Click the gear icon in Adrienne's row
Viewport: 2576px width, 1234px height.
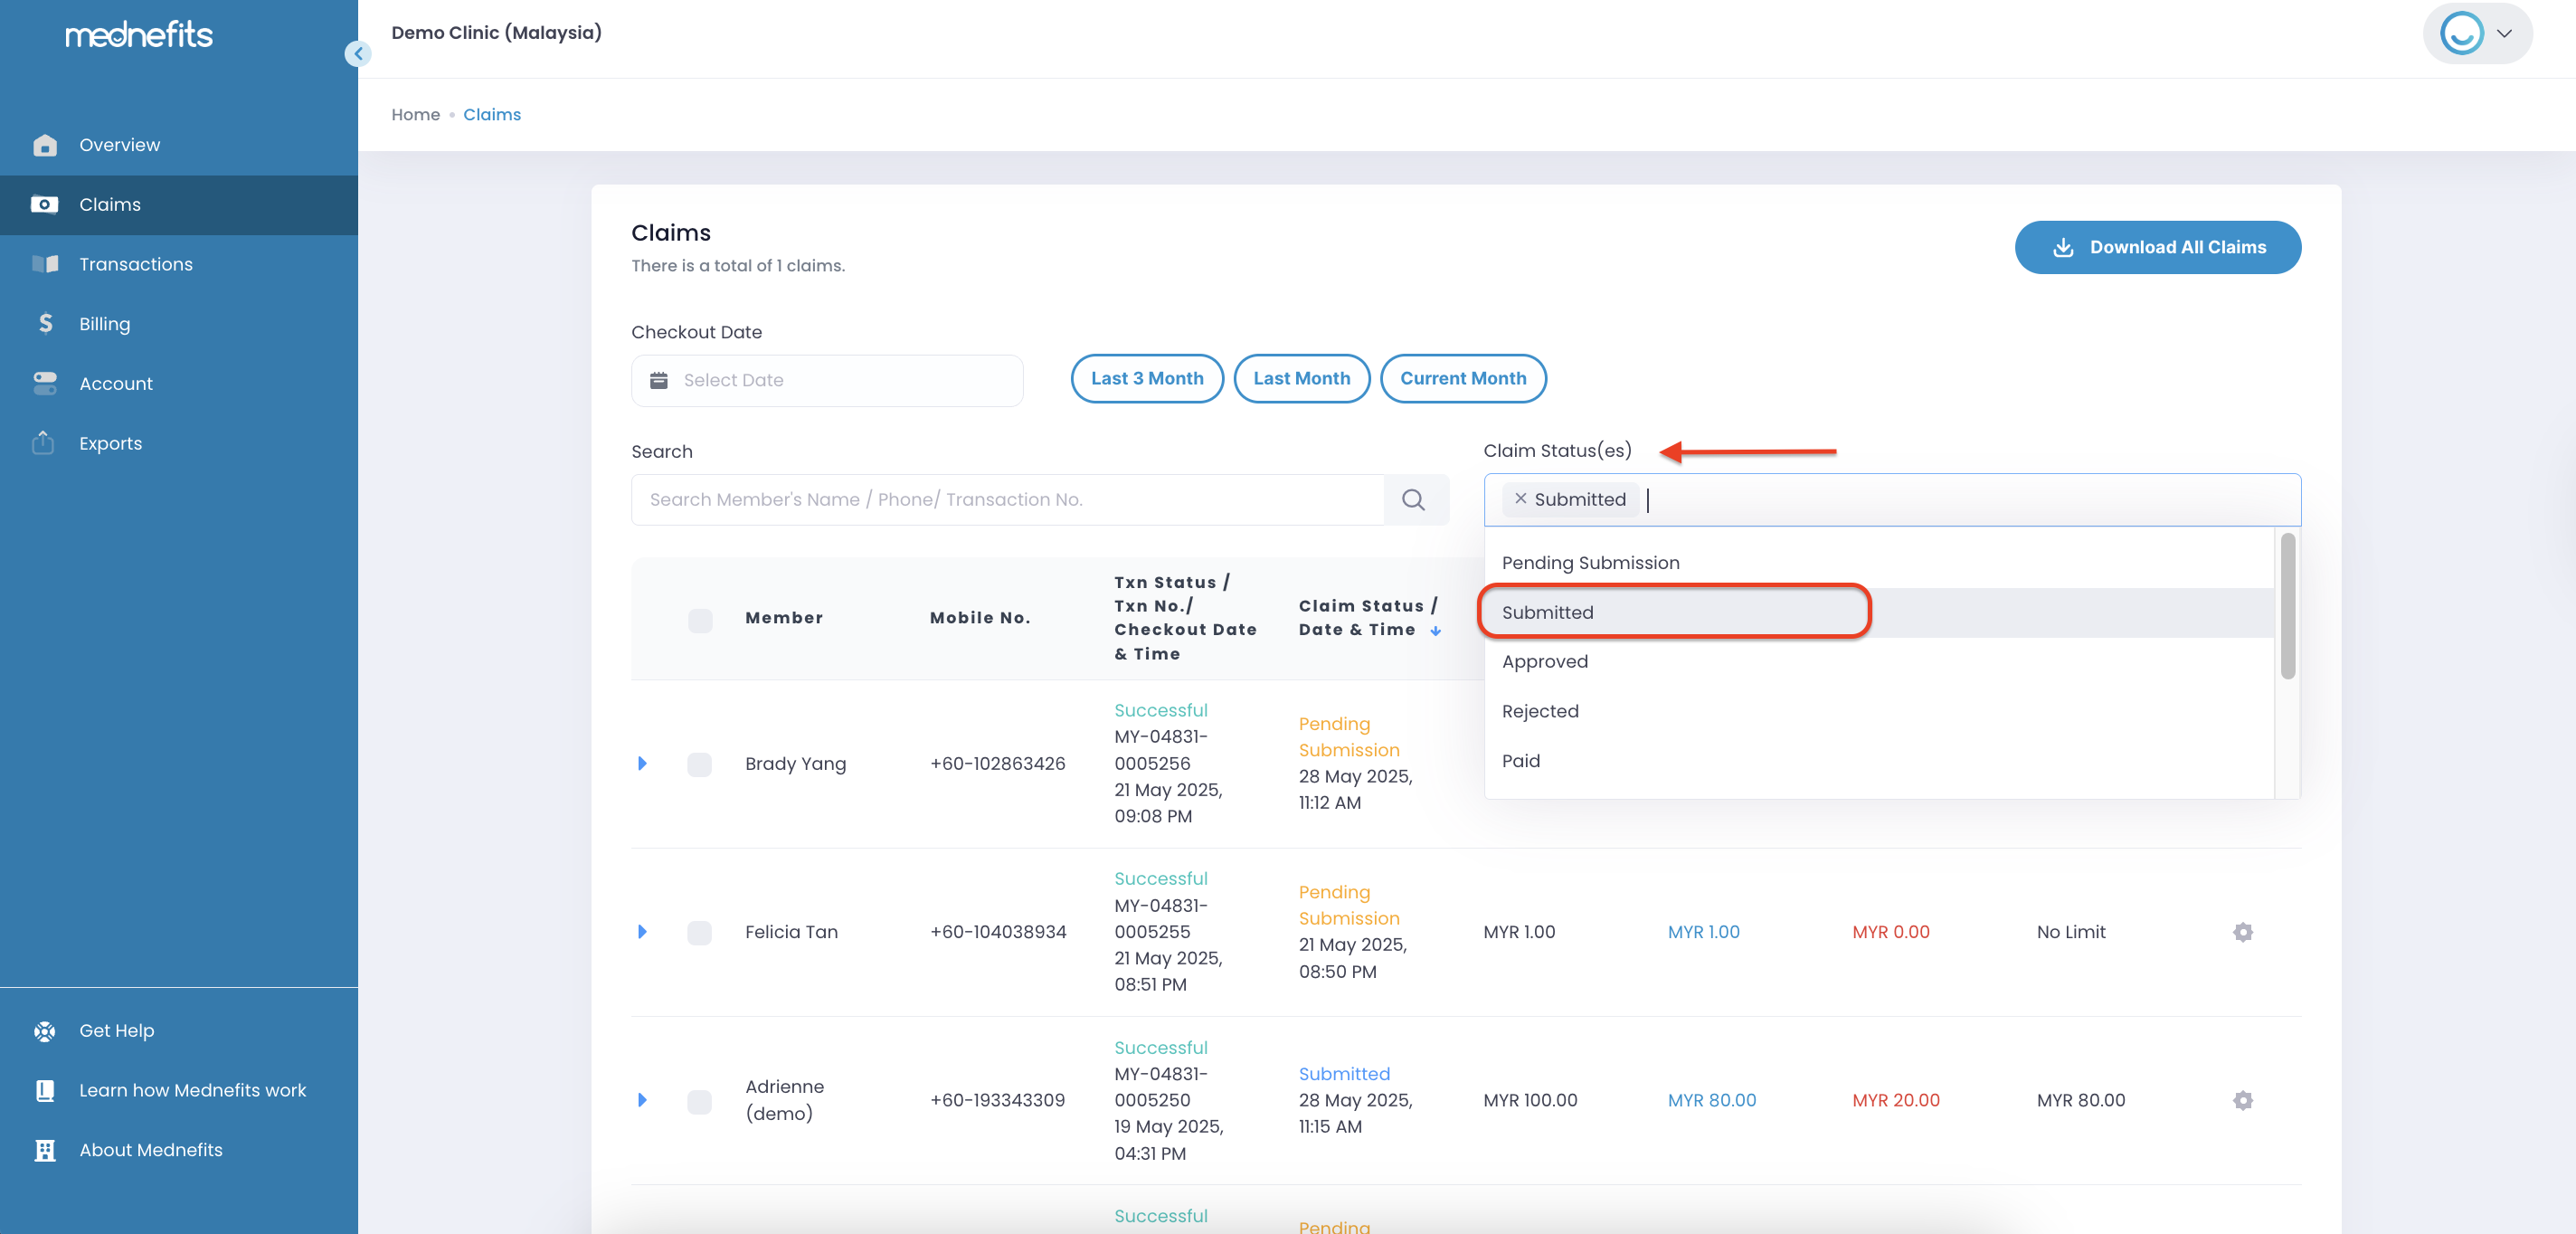(x=2242, y=1100)
